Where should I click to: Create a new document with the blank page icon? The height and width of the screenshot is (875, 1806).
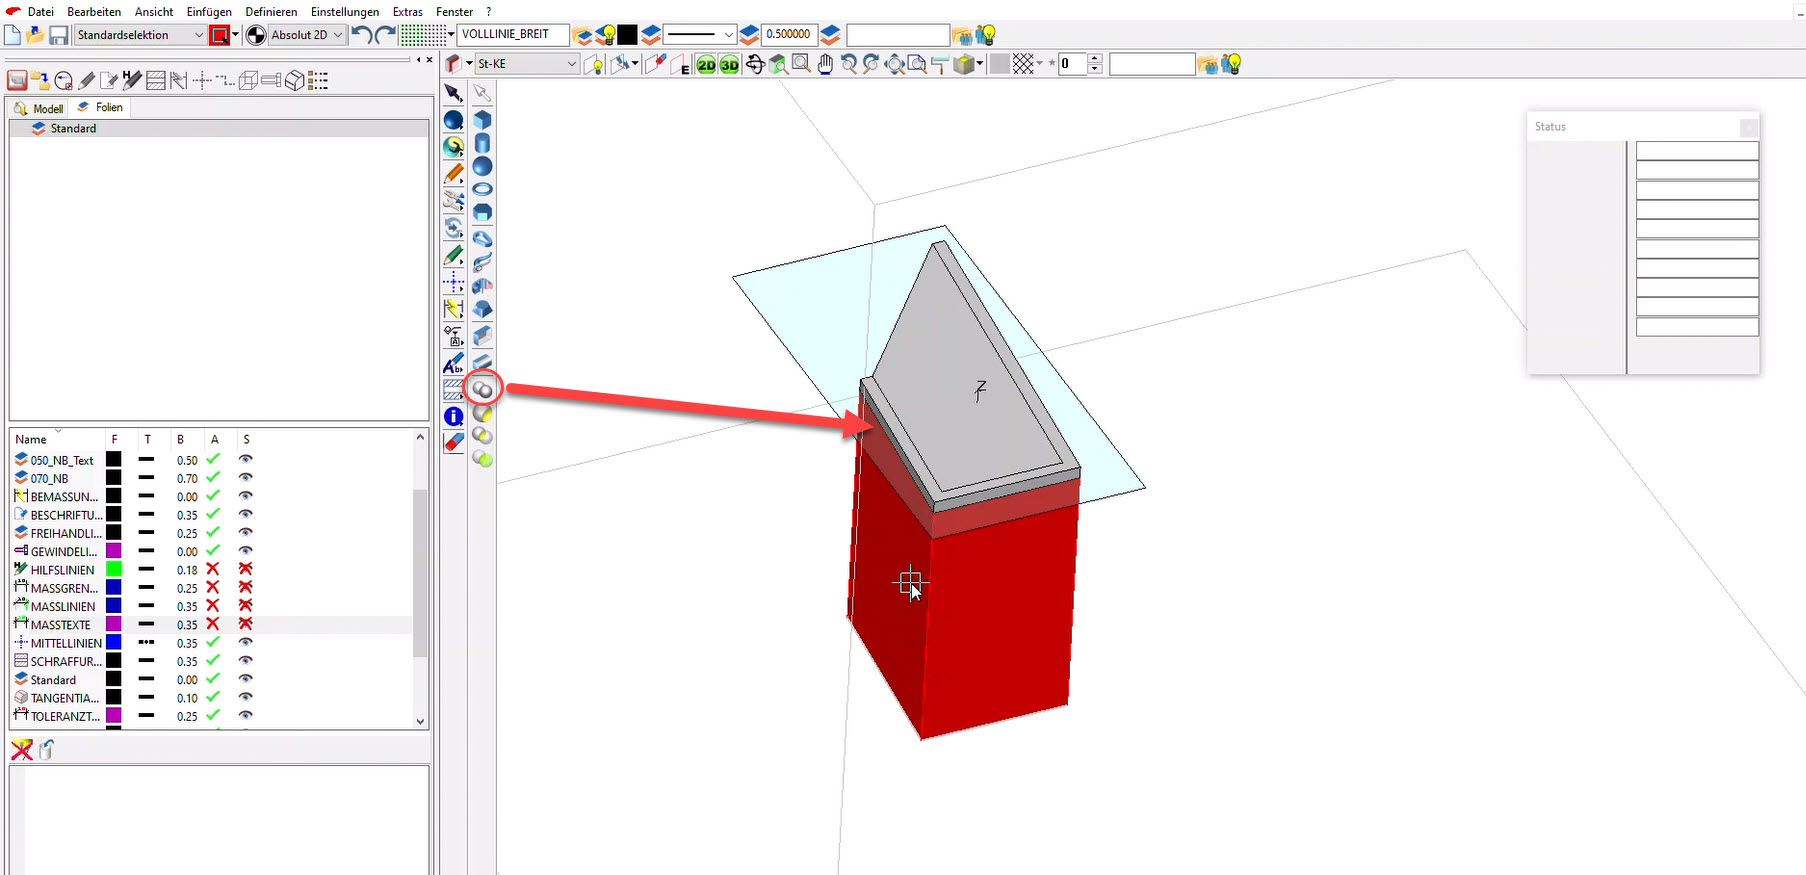pyautogui.click(x=12, y=35)
